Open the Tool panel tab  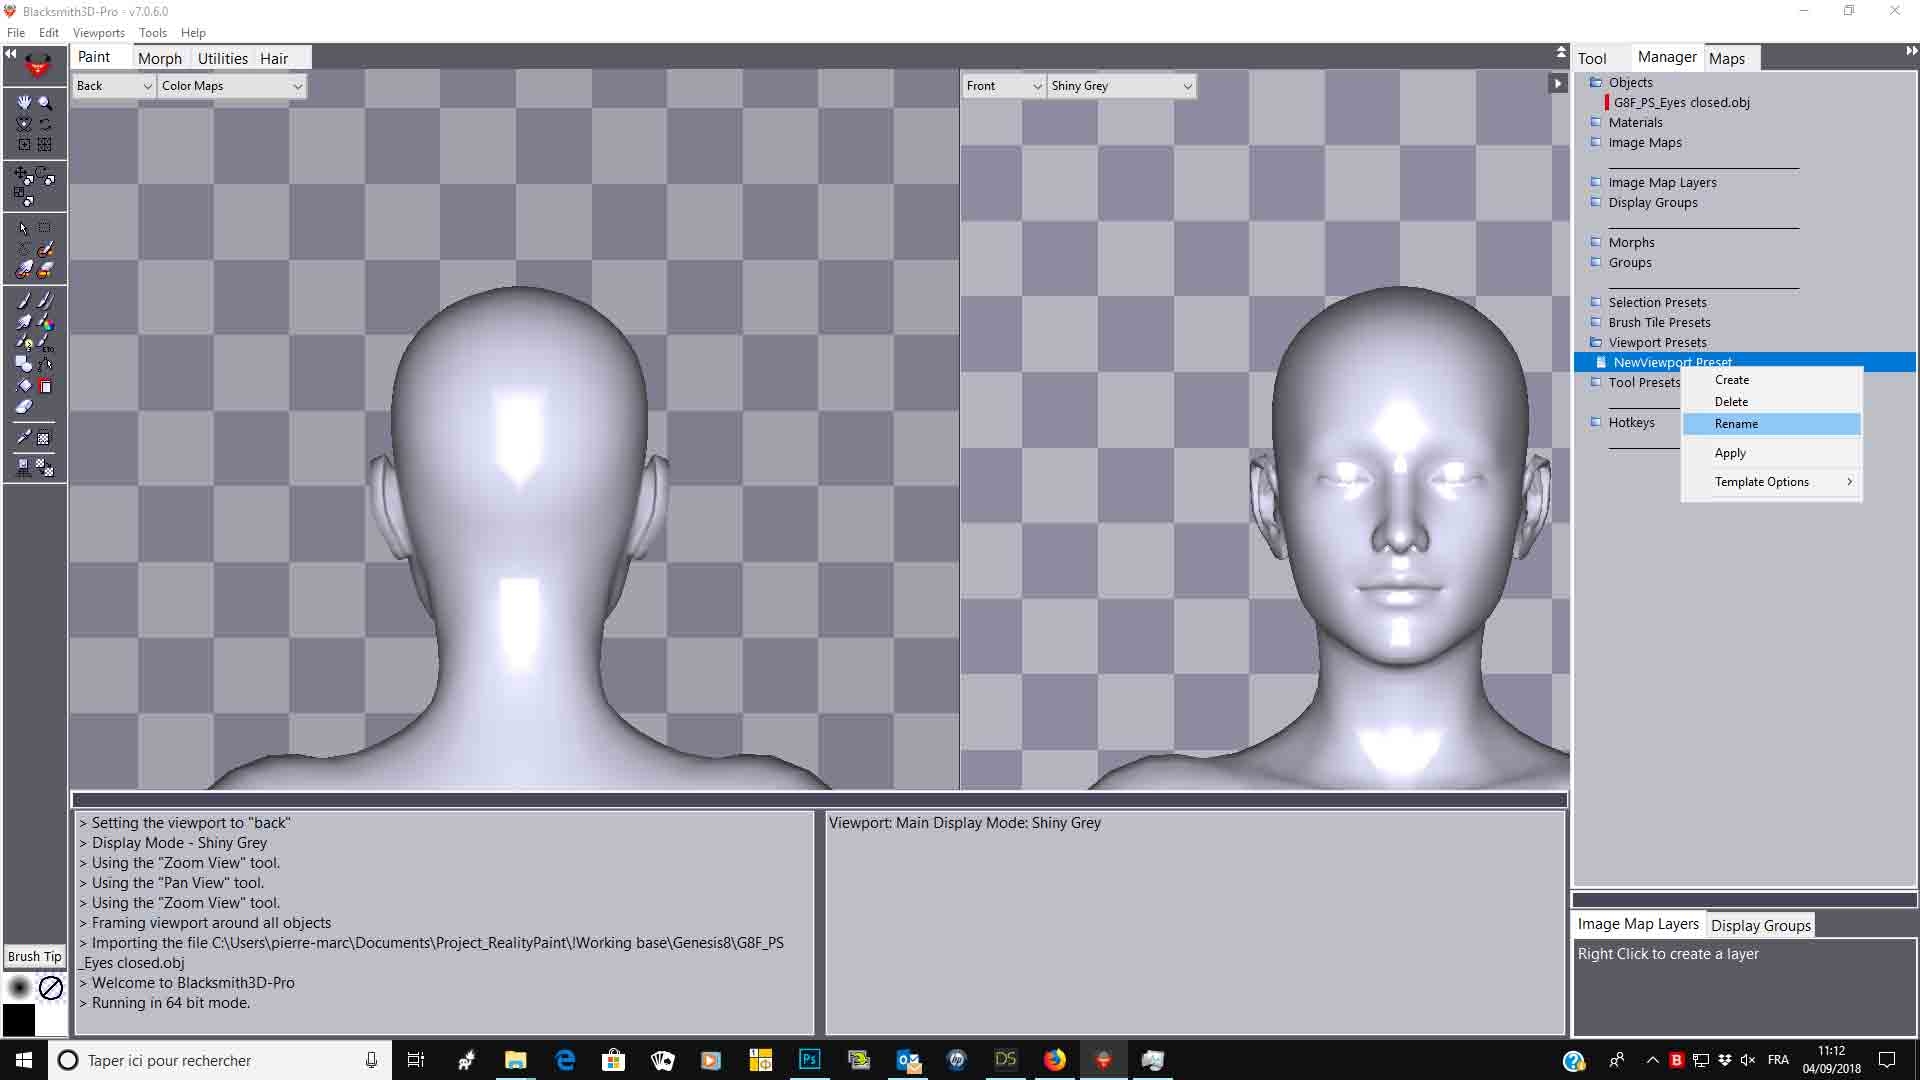pyautogui.click(x=1592, y=58)
